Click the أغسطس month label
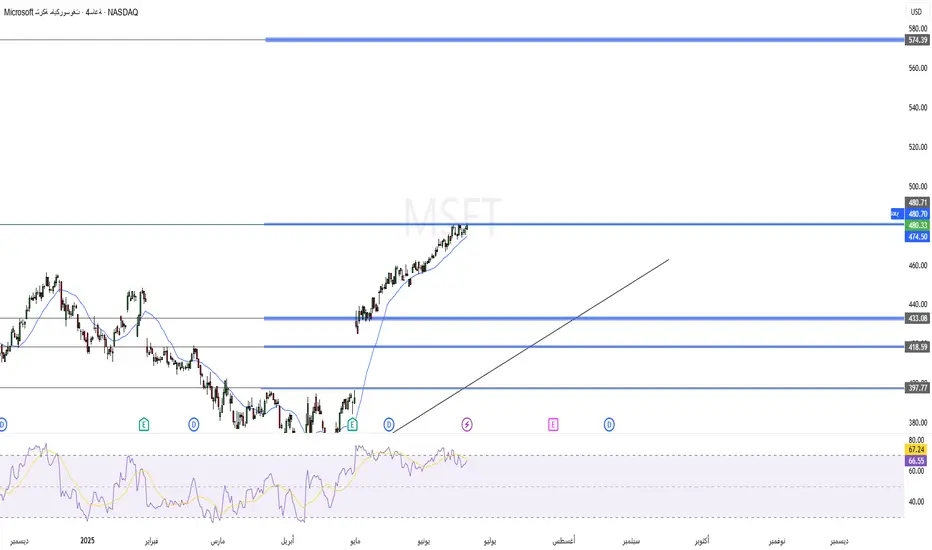Image resolution: width=932 pixels, height=550 pixels. 563,541
